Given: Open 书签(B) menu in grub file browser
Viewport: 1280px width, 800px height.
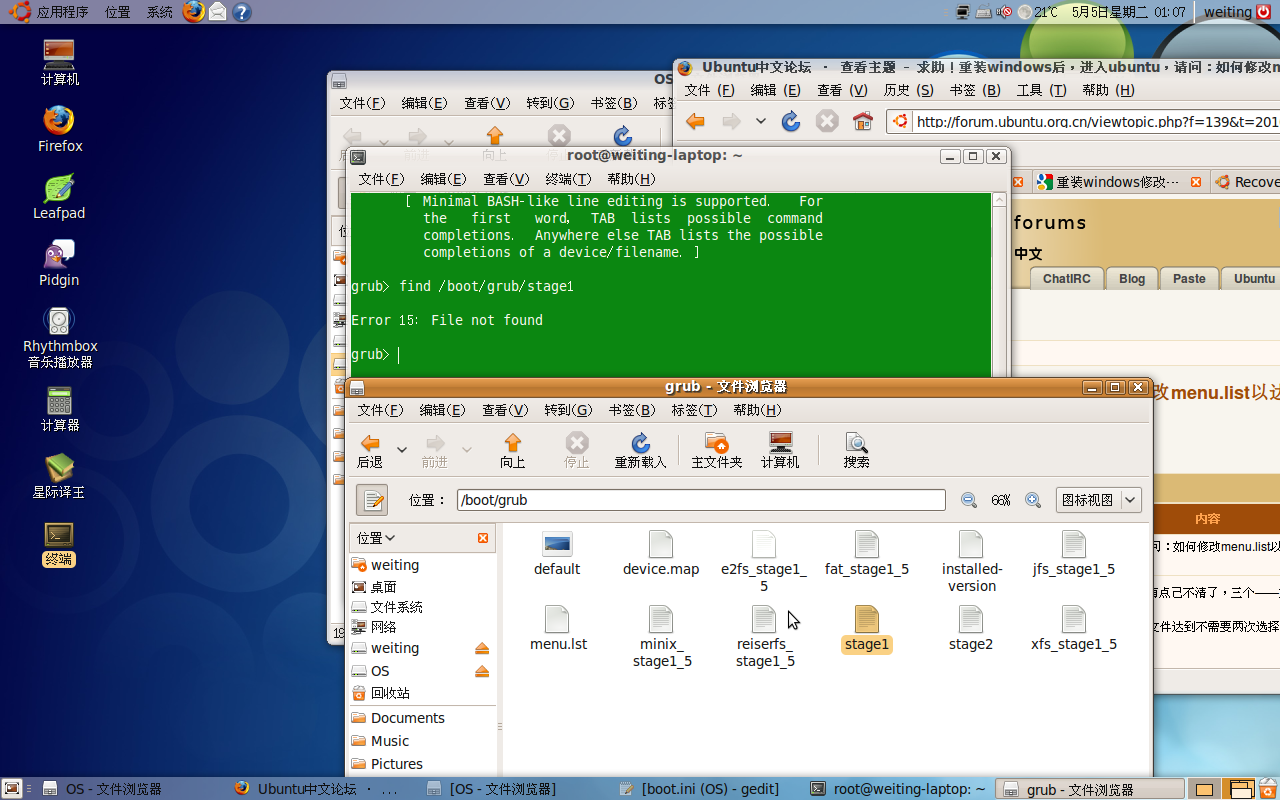Looking at the screenshot, I should 632,410.
